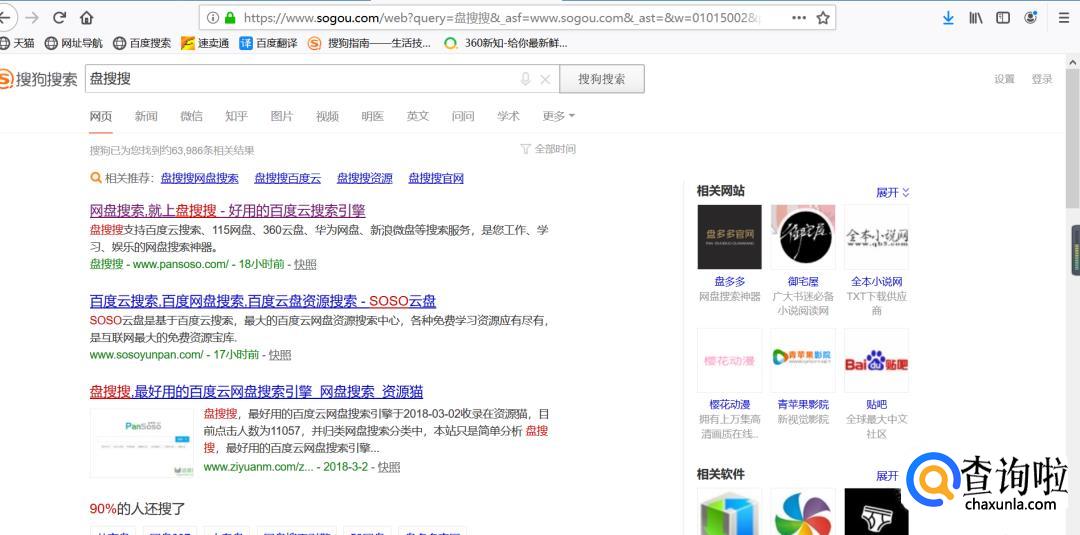This screenshot has width=1080, height=535.
Task: Expand the 相关软件 展开 section
Action: (x=892, y=476)
